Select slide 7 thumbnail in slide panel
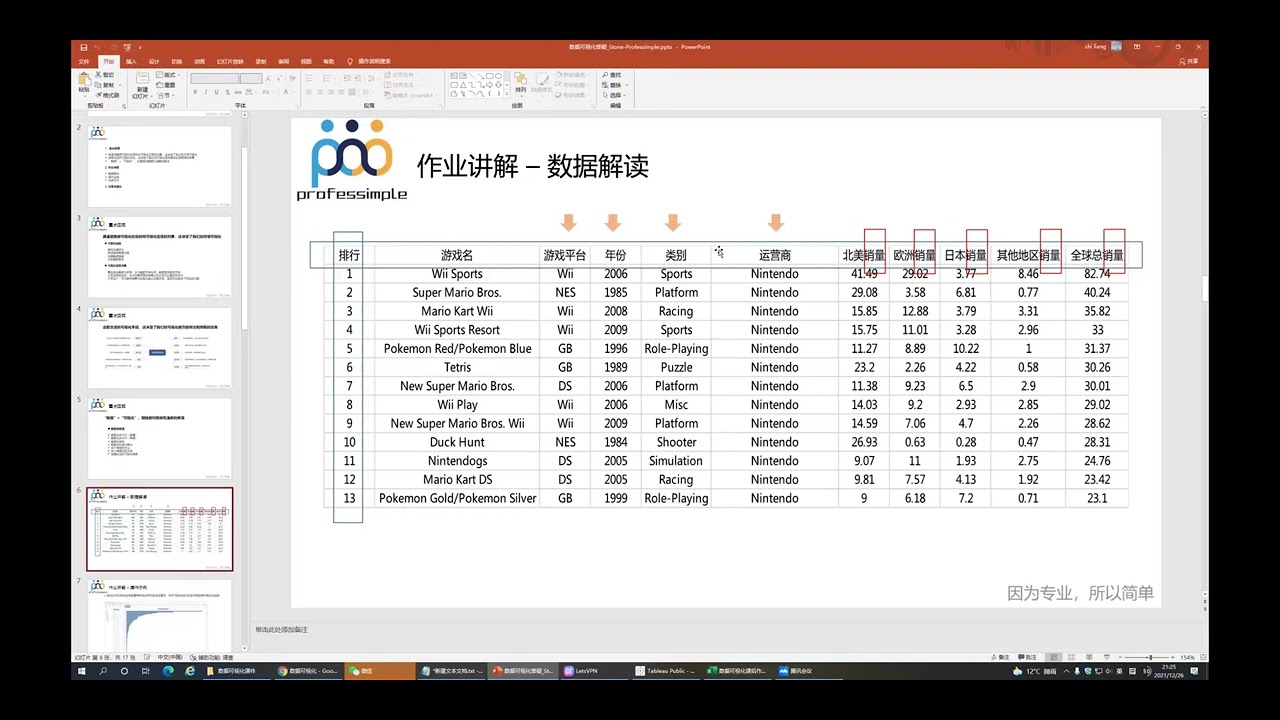 pos(160,615)
